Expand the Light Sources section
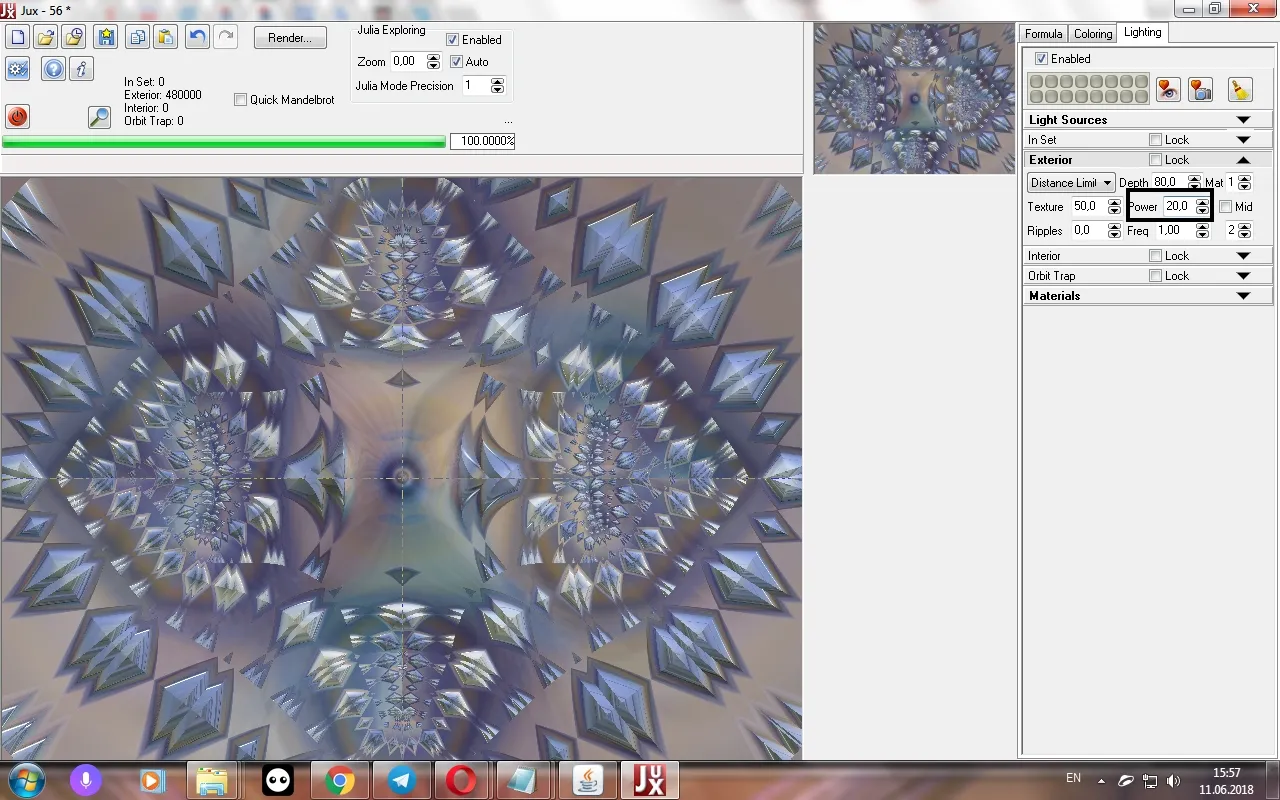This screenshot has height=800, width=1280. point(1243,120)
